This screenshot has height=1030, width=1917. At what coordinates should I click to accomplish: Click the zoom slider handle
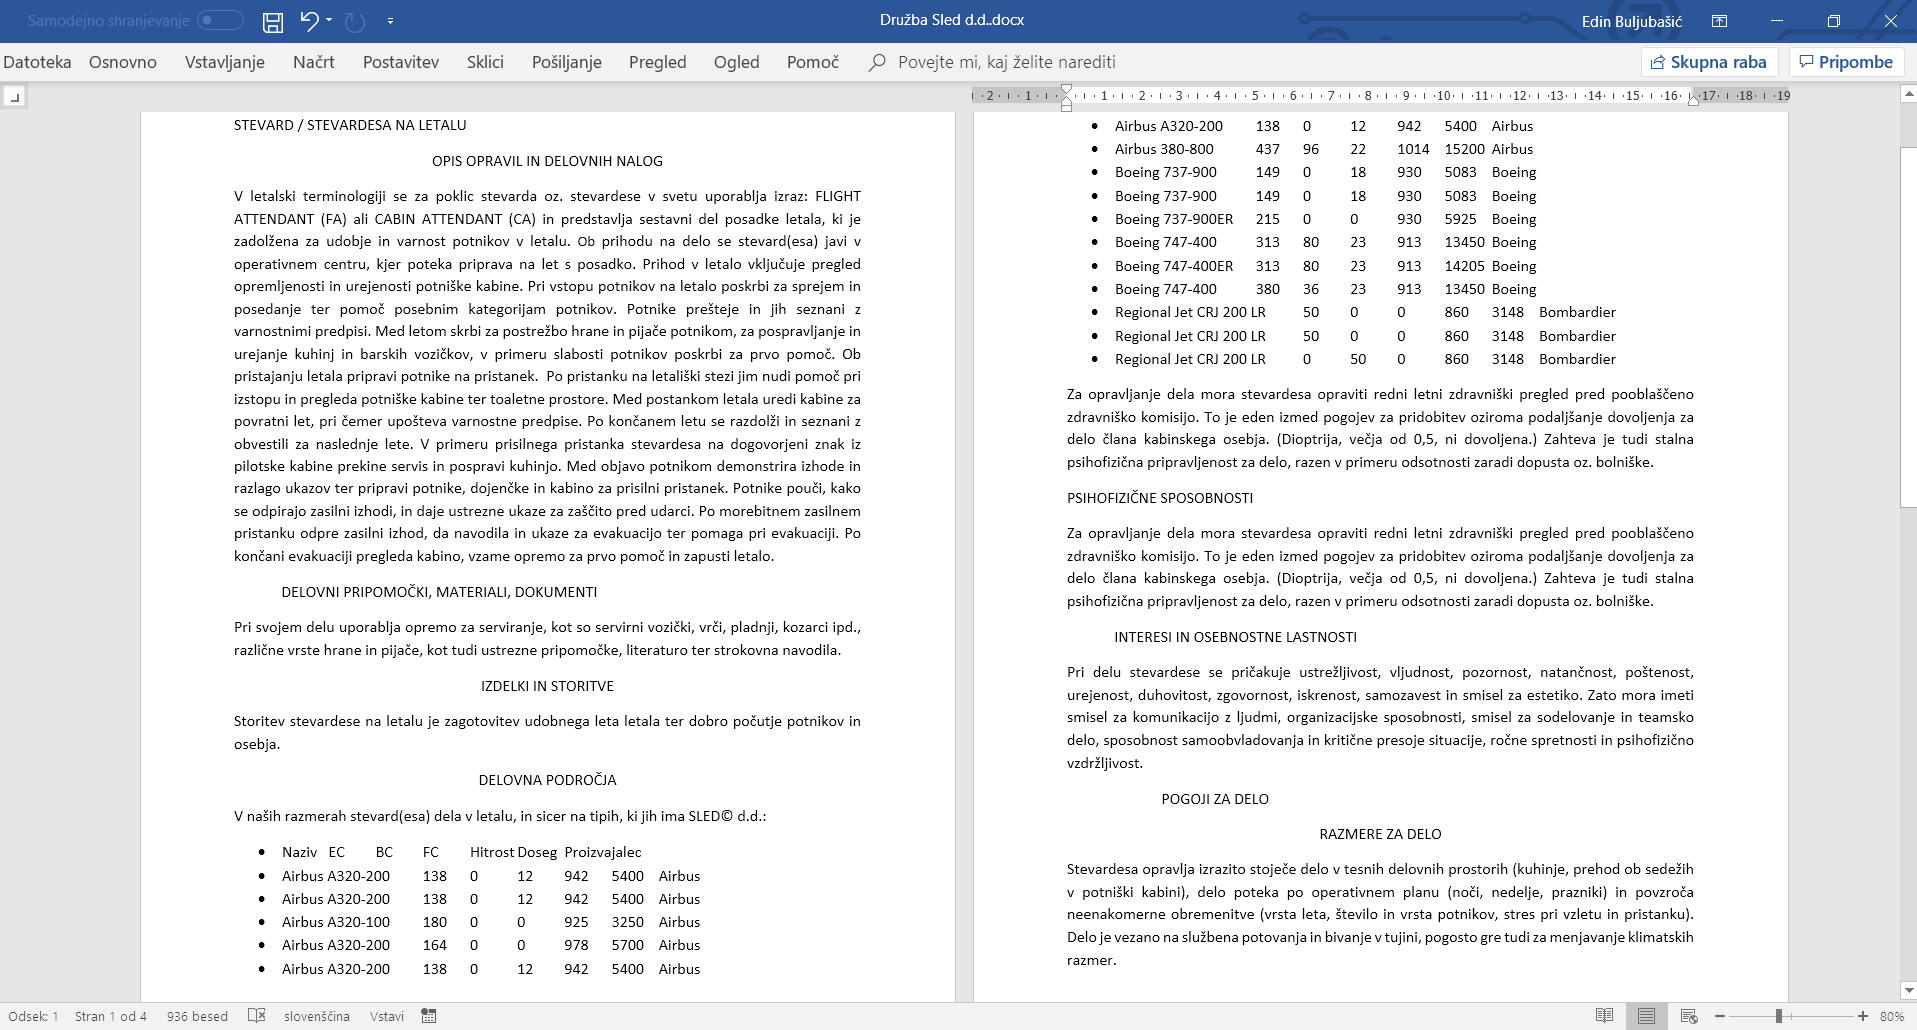pos(1779,1016)
